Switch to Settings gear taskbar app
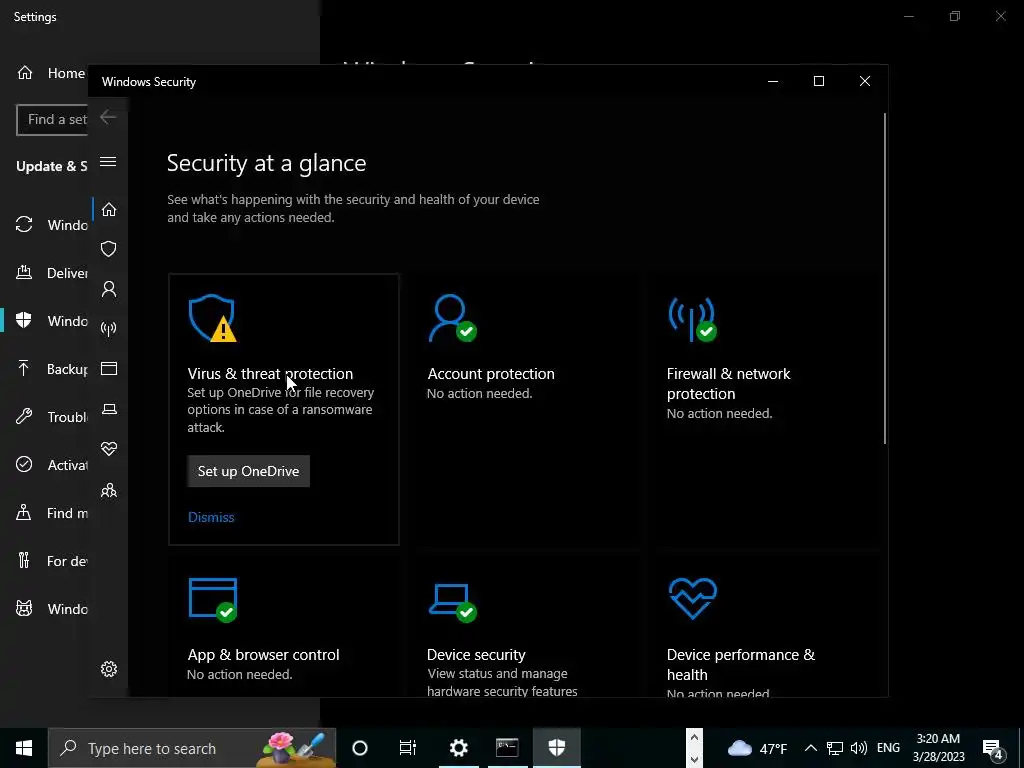Screen dimensions: 1024x768 458,748
